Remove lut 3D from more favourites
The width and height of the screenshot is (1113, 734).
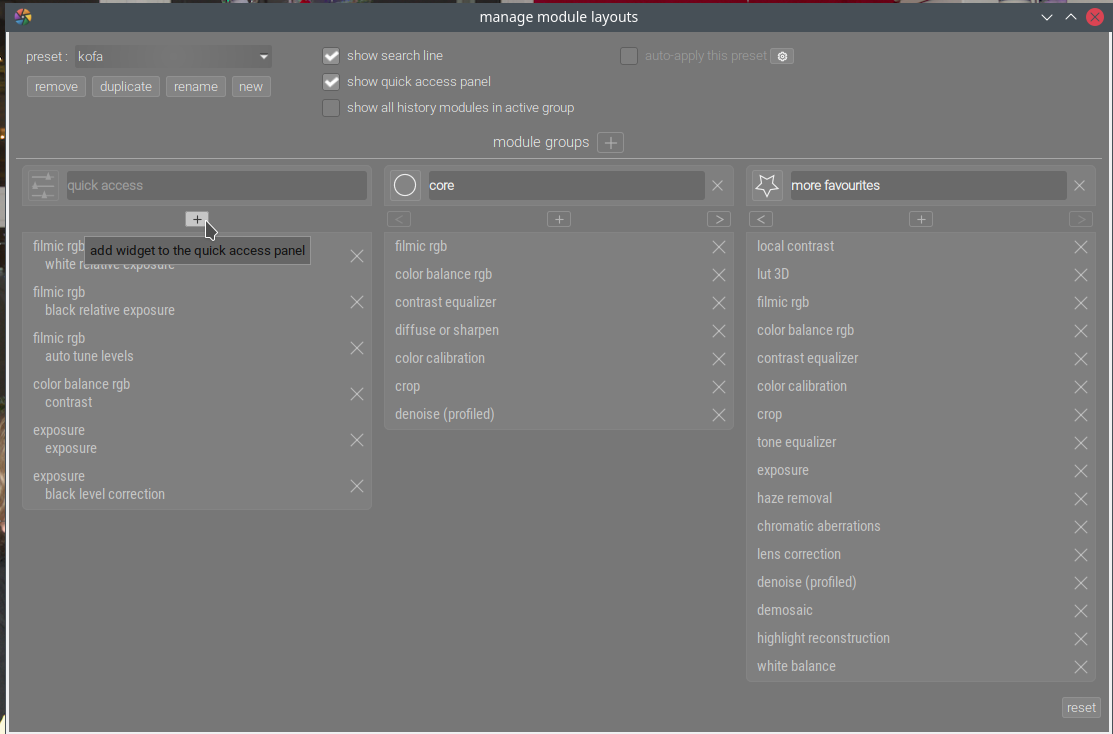point(1080,275)
